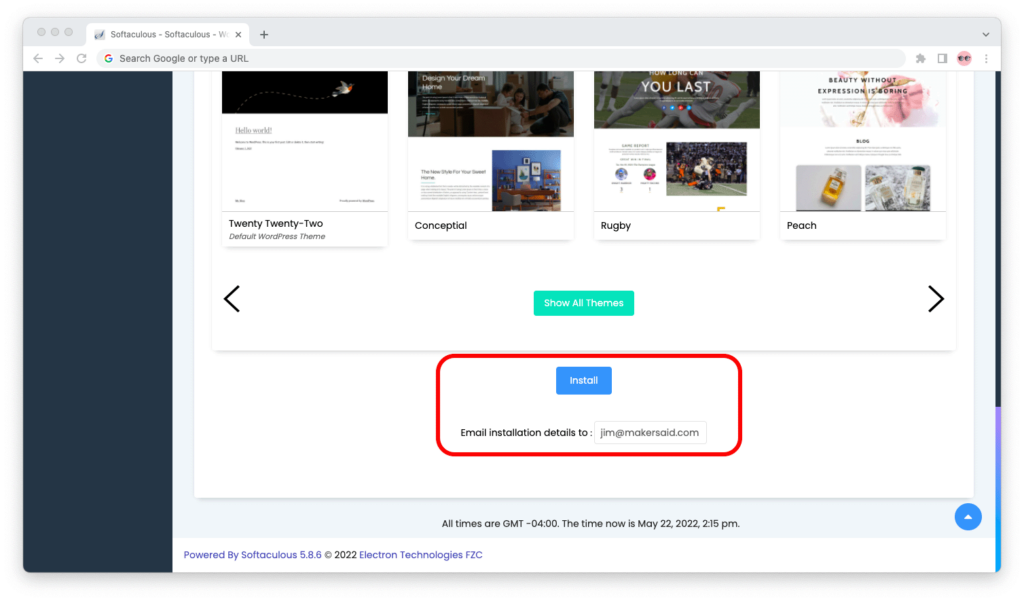
Task: Click the "Email installation details to" label
Action: point(526,432)
